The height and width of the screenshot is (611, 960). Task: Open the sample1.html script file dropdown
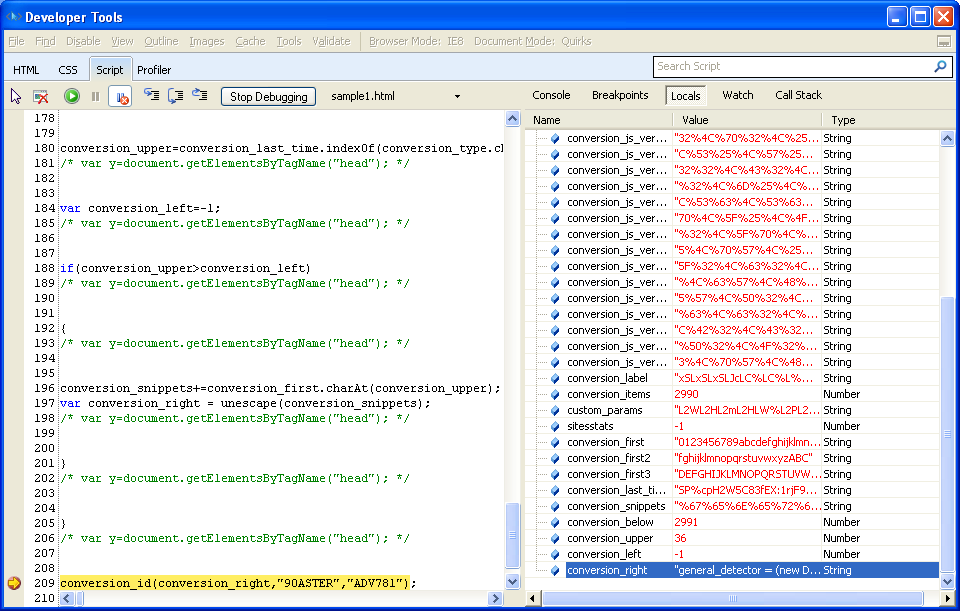(x=457, y=97)
